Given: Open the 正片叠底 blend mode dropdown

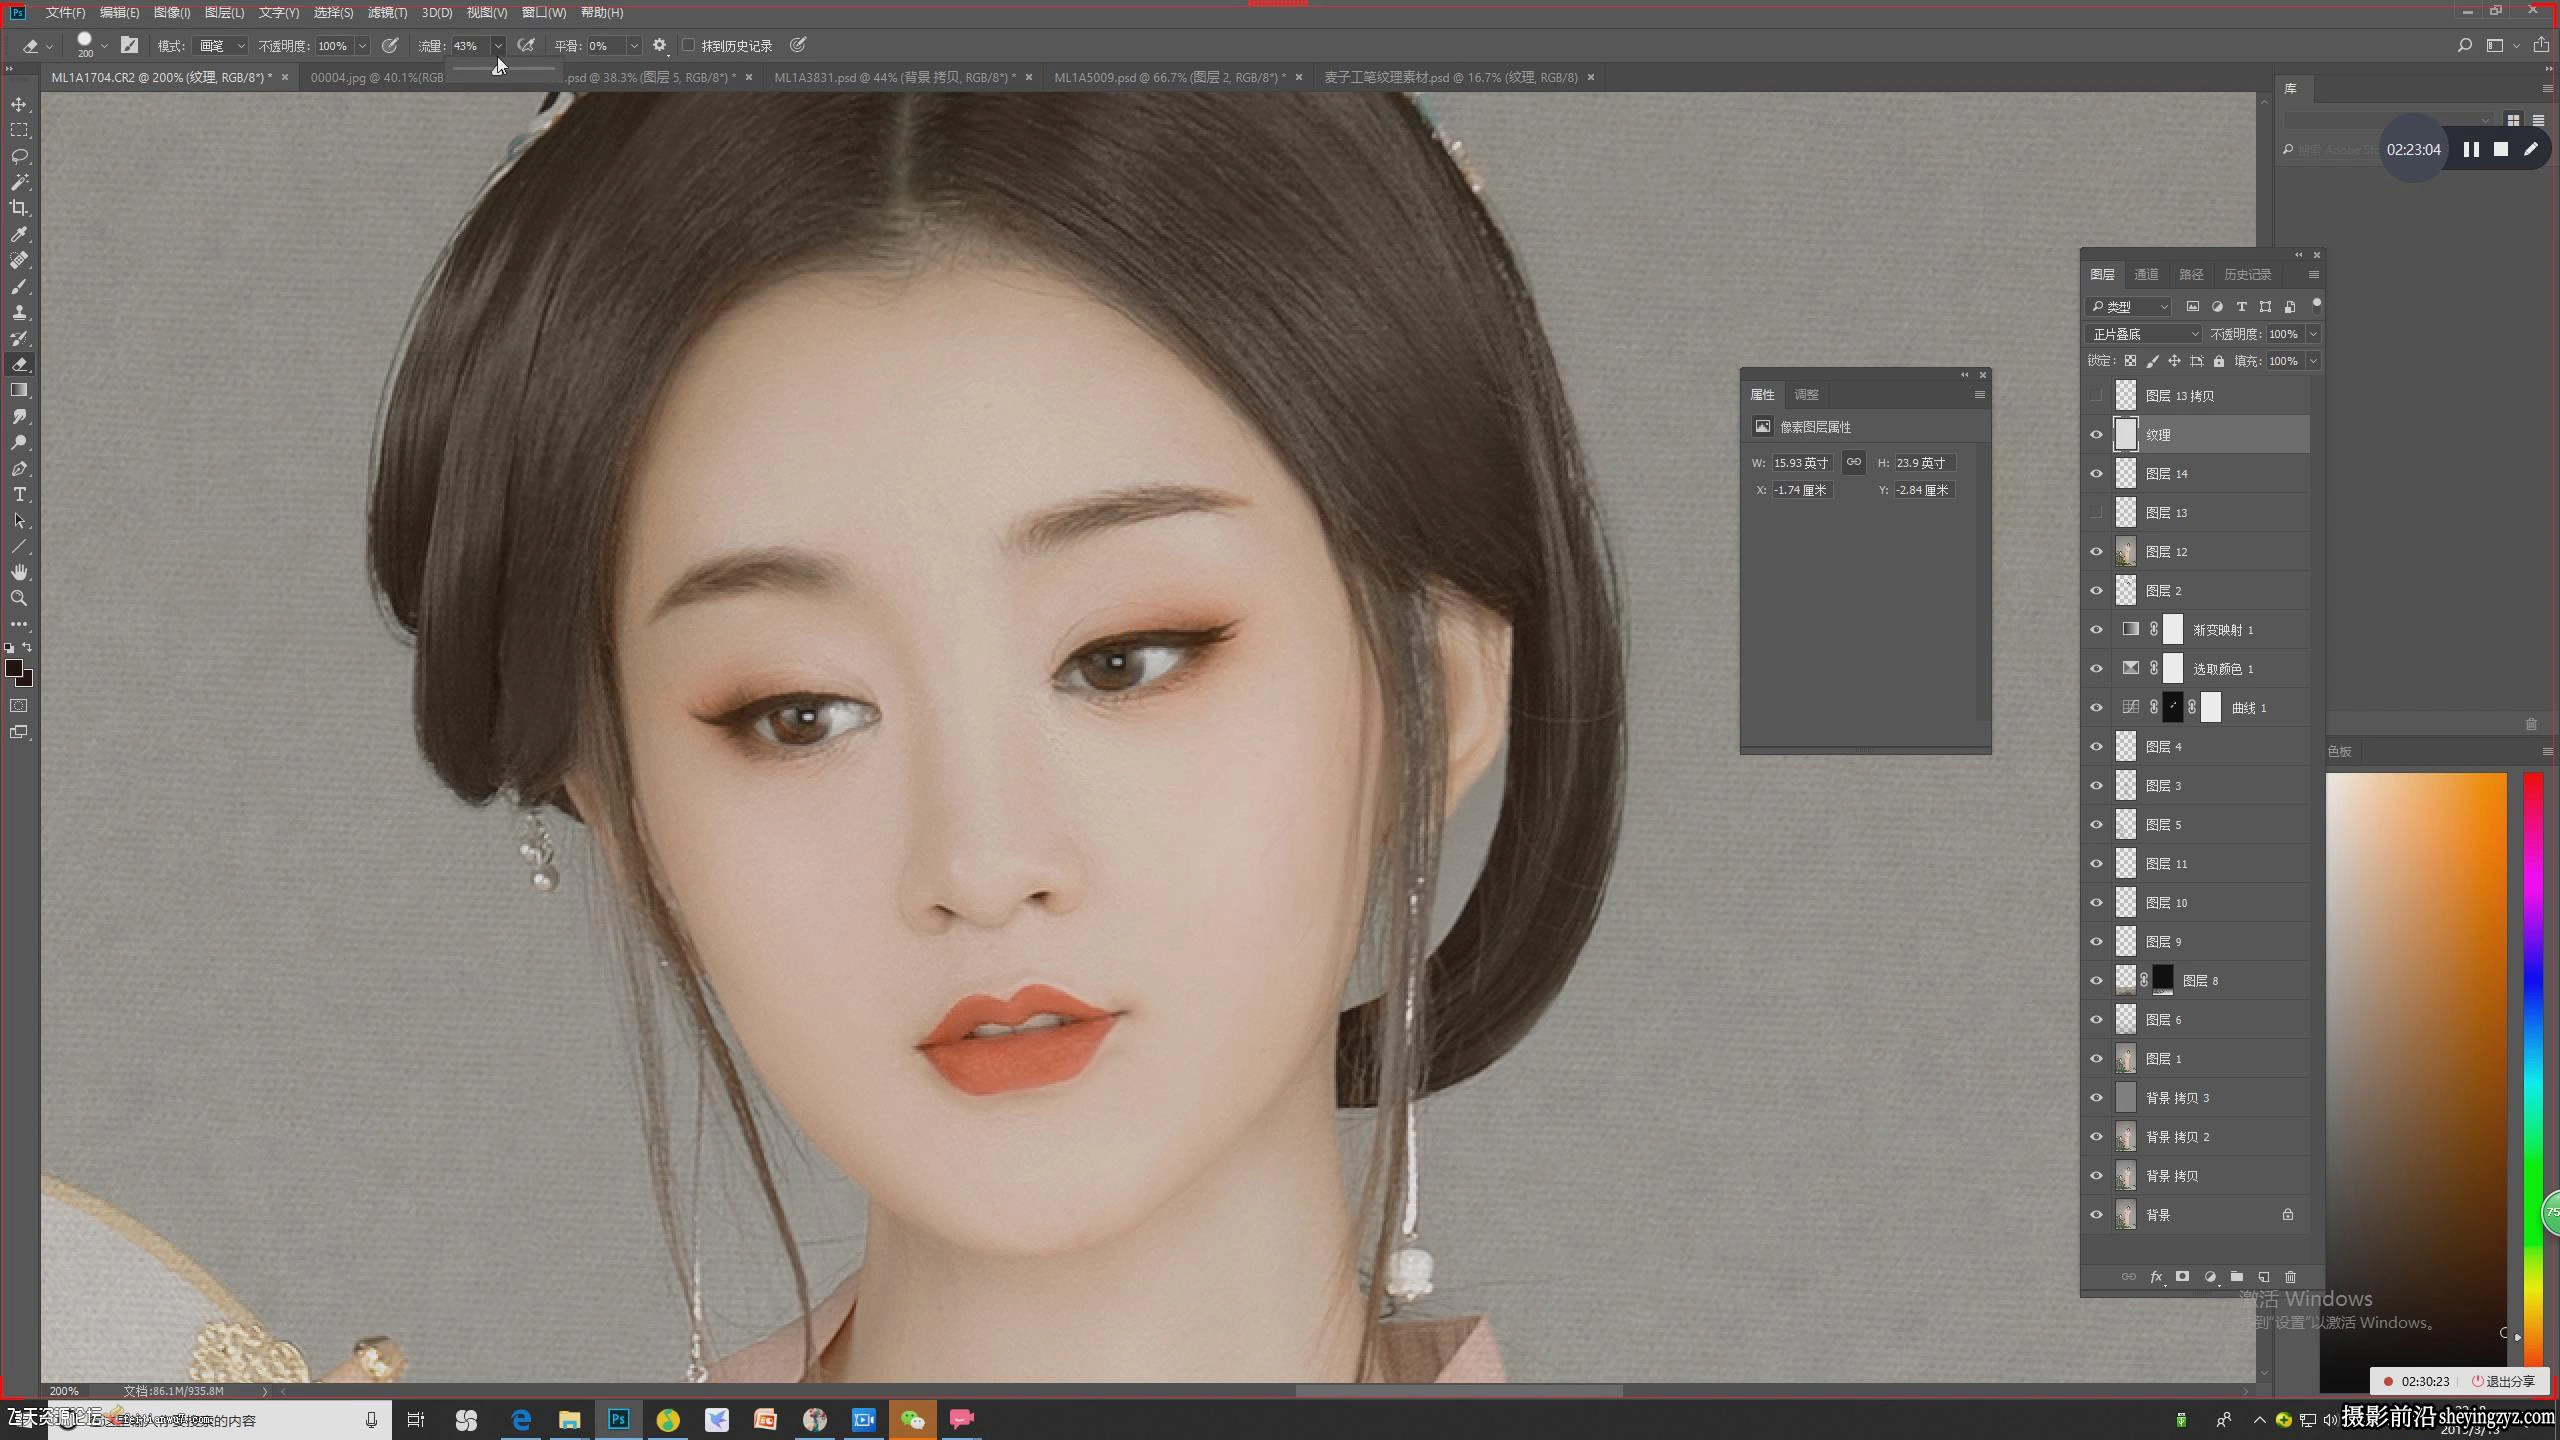Looking at the screenshot, I should 2145,334.
